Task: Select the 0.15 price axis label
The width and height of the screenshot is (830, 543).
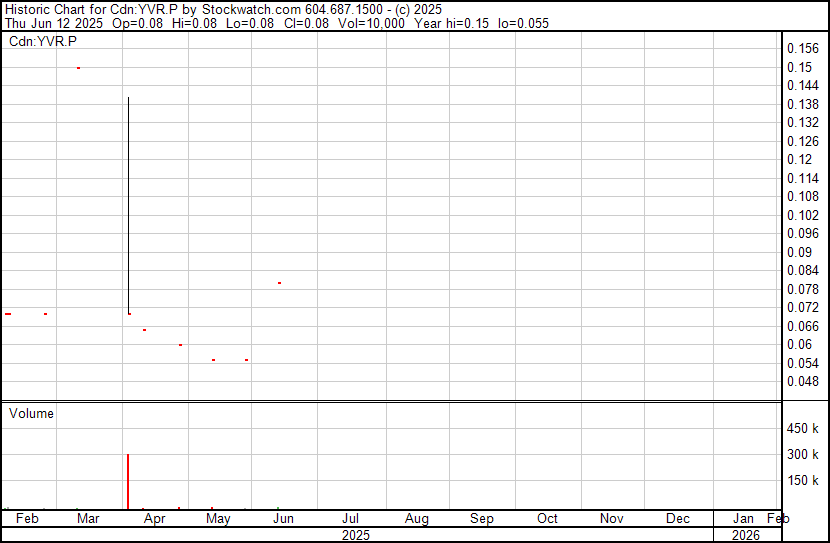Action: click(x=799, y=67)
